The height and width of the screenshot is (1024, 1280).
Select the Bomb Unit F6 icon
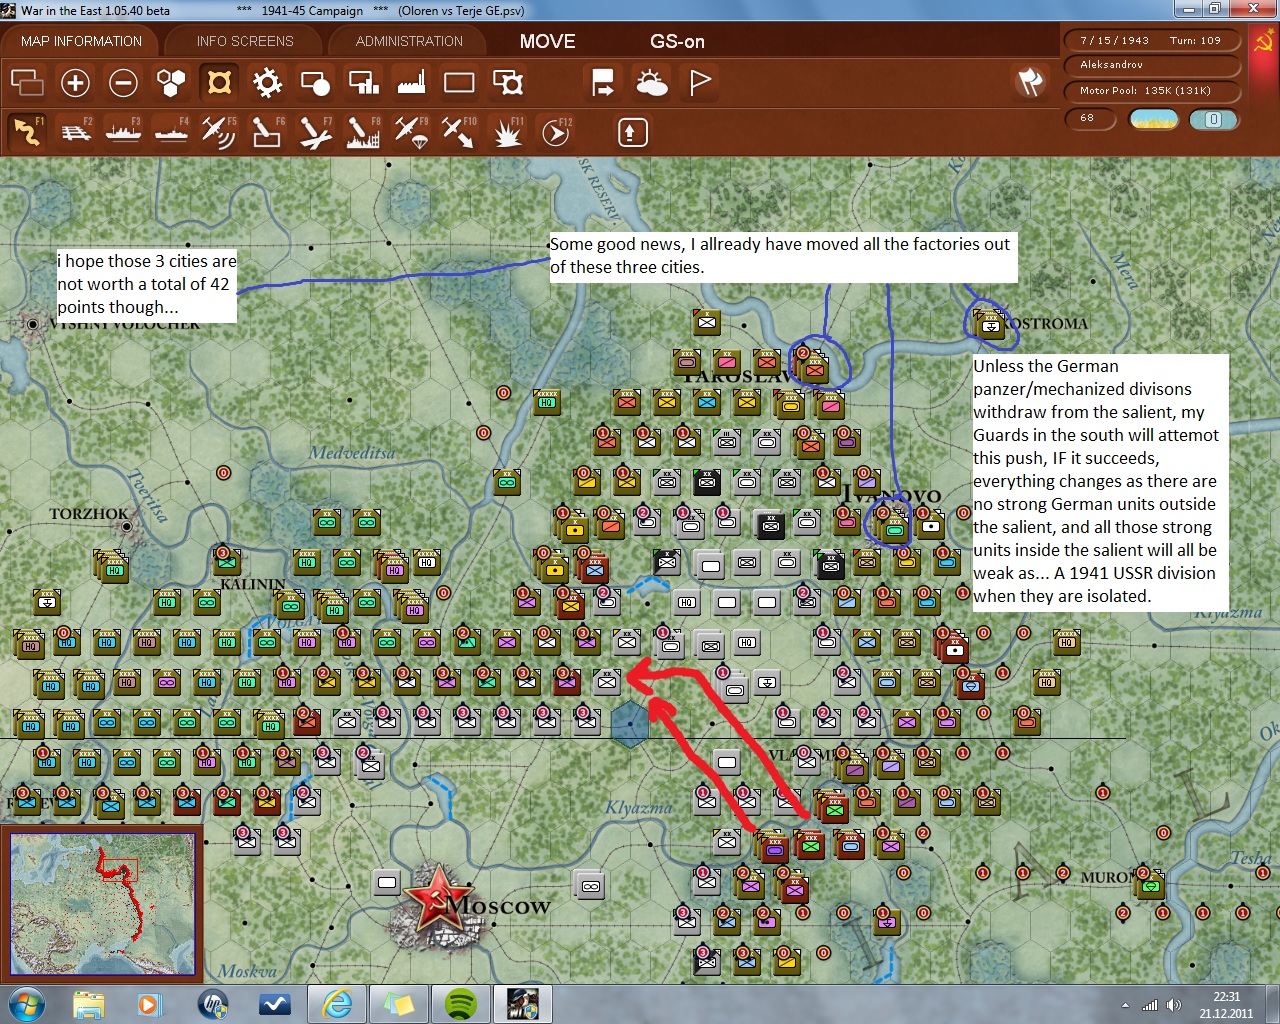(267, 131)
